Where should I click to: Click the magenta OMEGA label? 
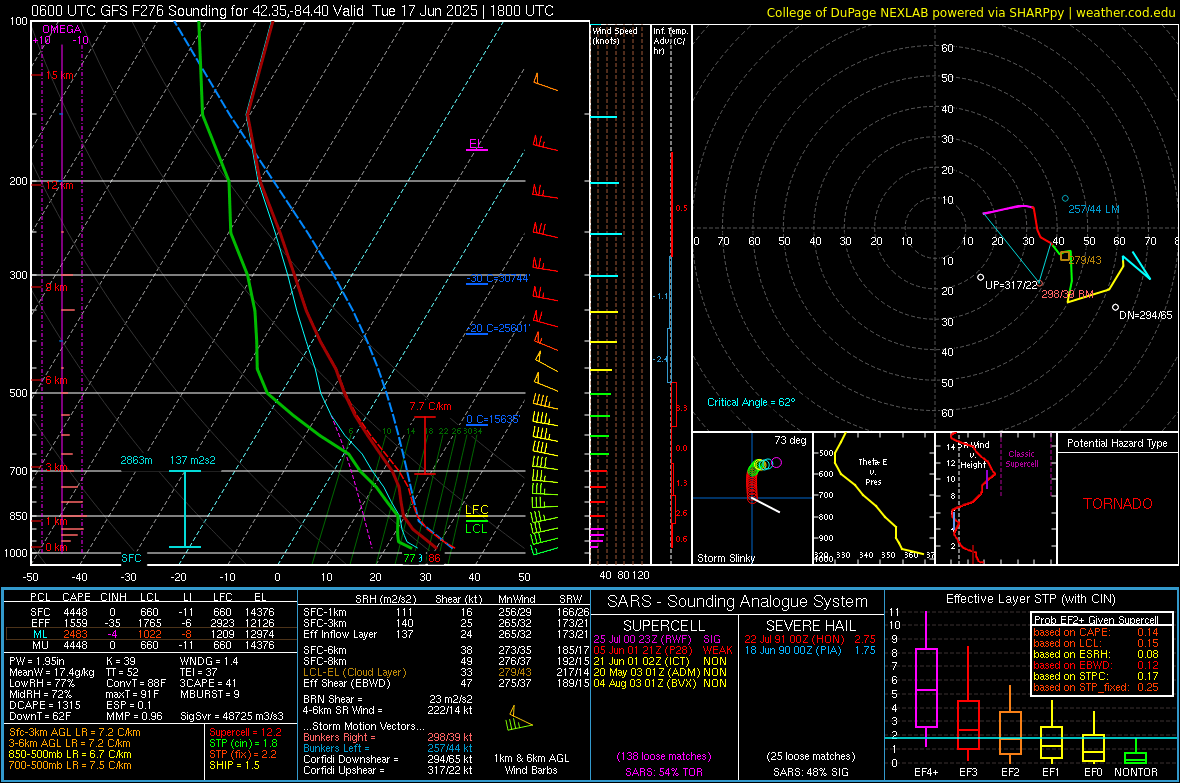coord(62,29)
